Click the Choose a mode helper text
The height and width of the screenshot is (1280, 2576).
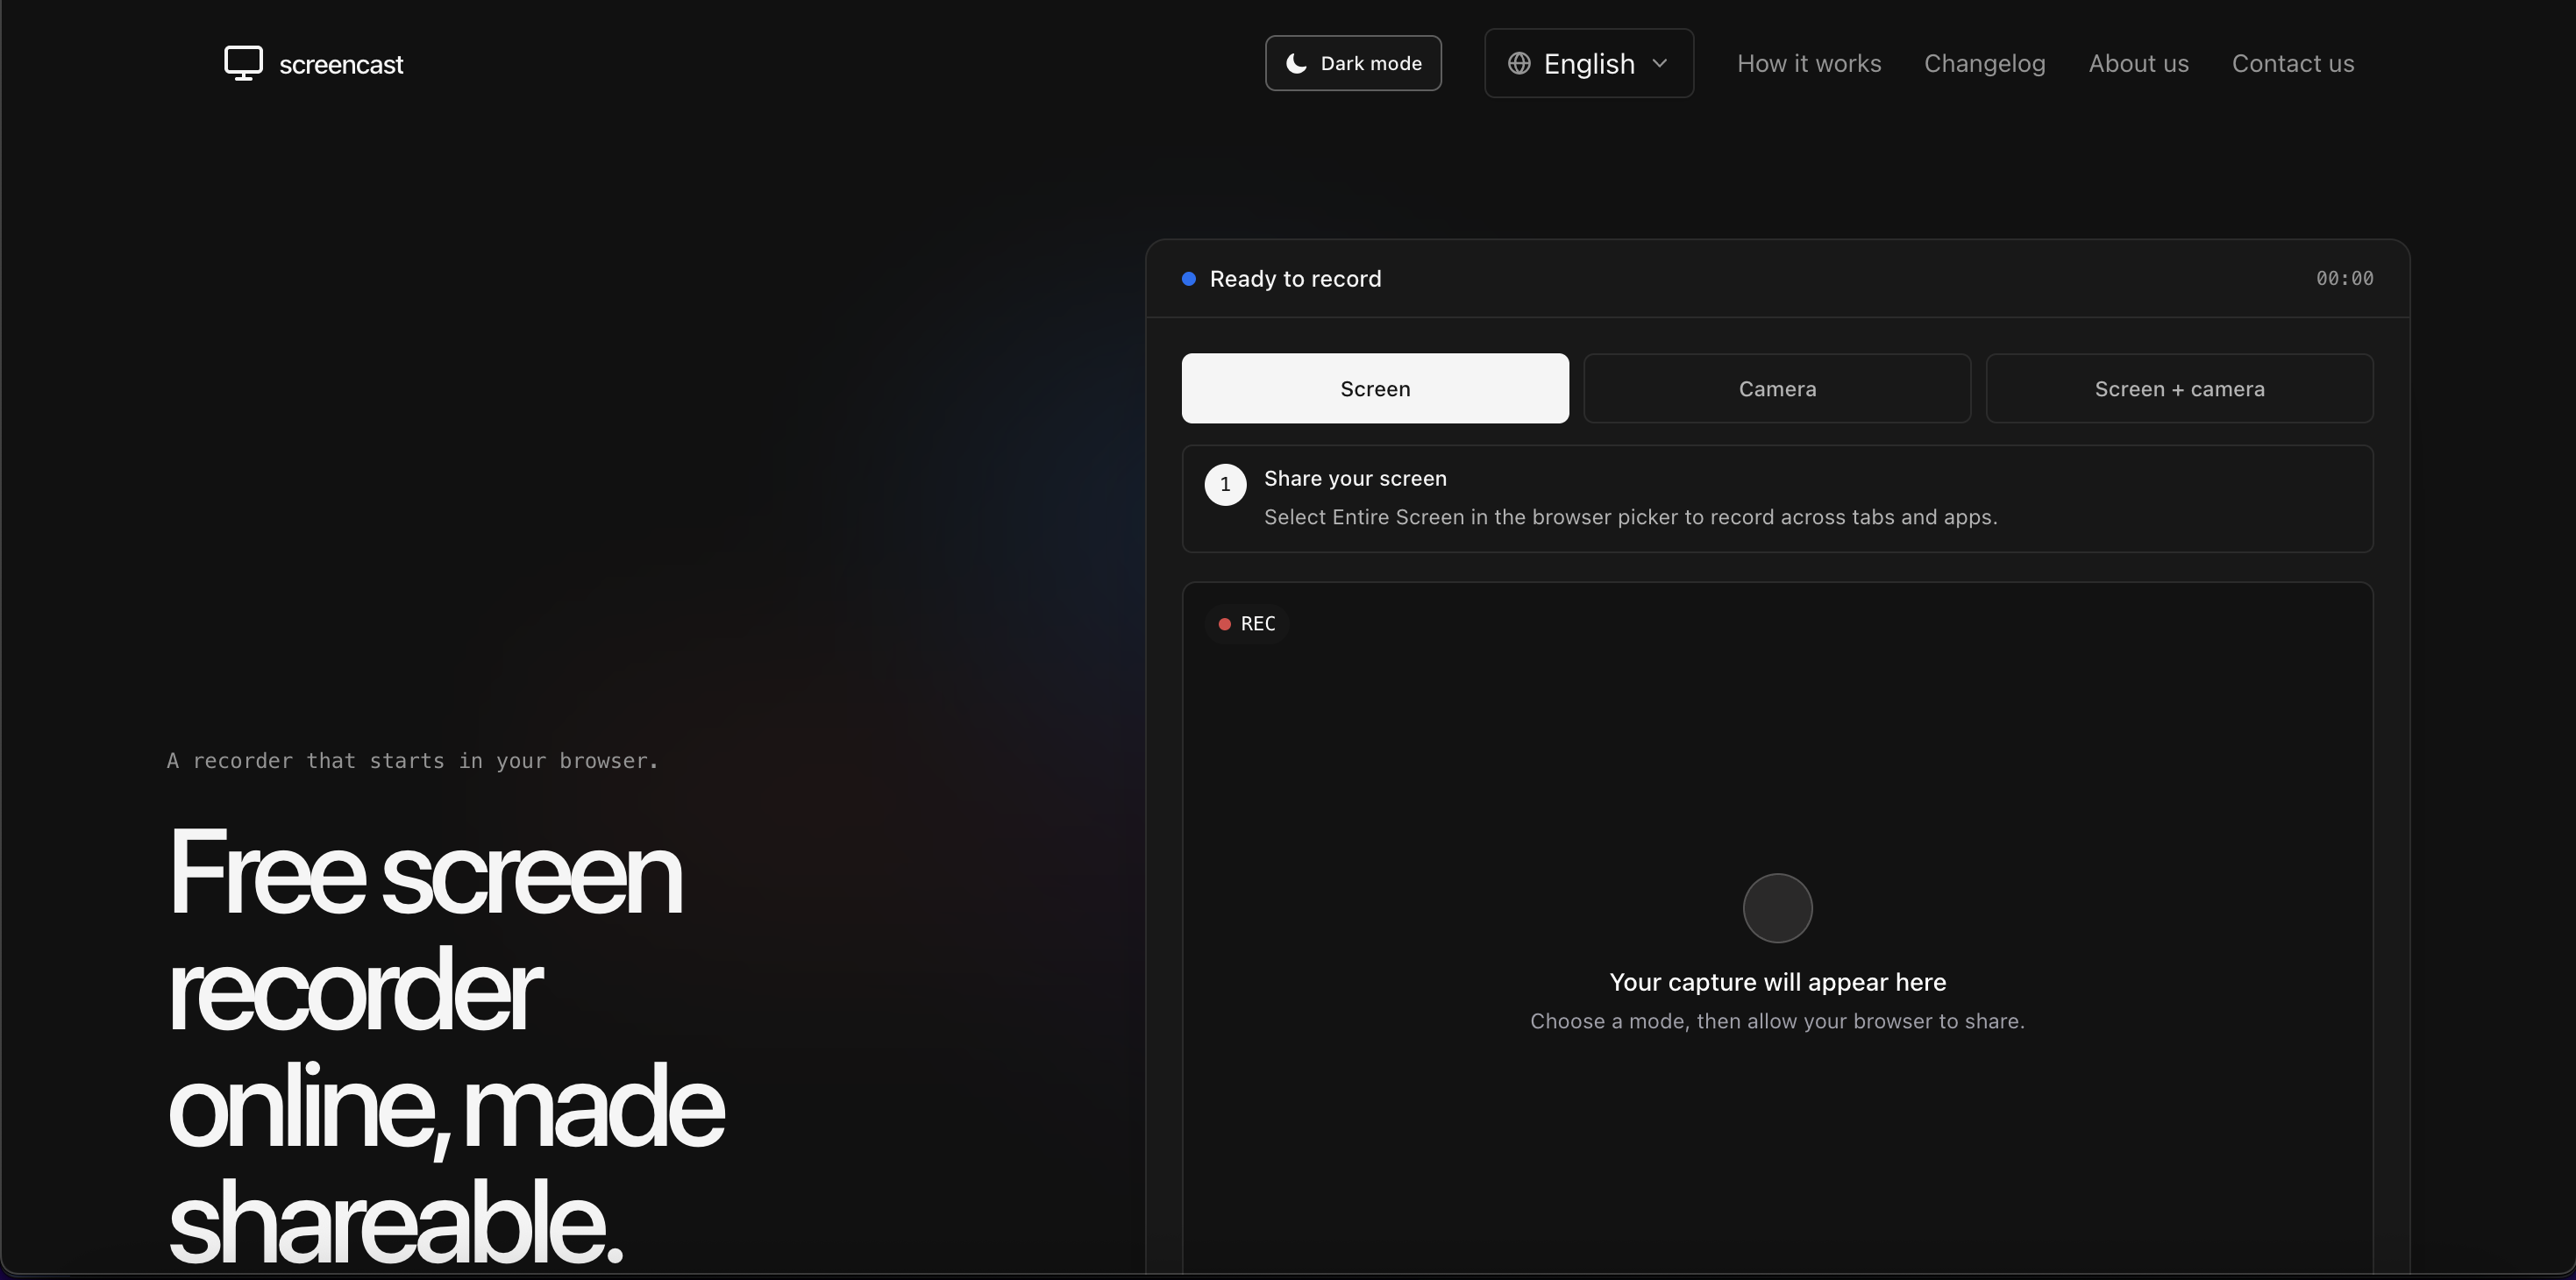pyautogui.click(x=1777, y=1021)
